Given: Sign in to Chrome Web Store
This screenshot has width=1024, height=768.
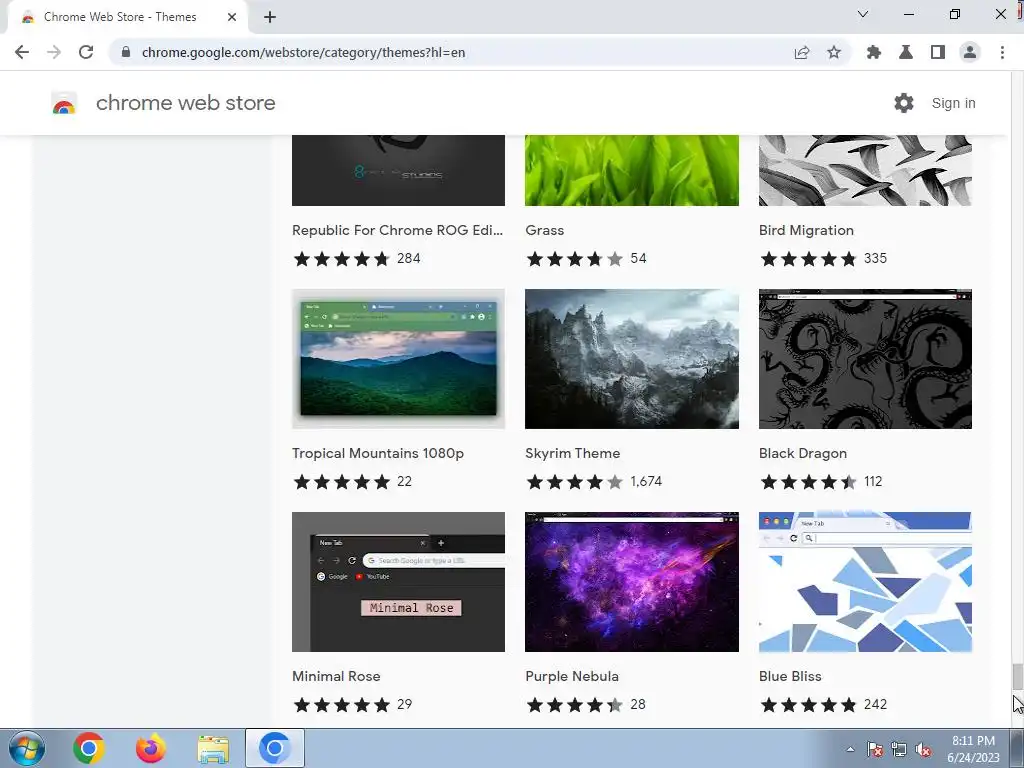Looking at the screenshot, I should [x=953, y=103].
